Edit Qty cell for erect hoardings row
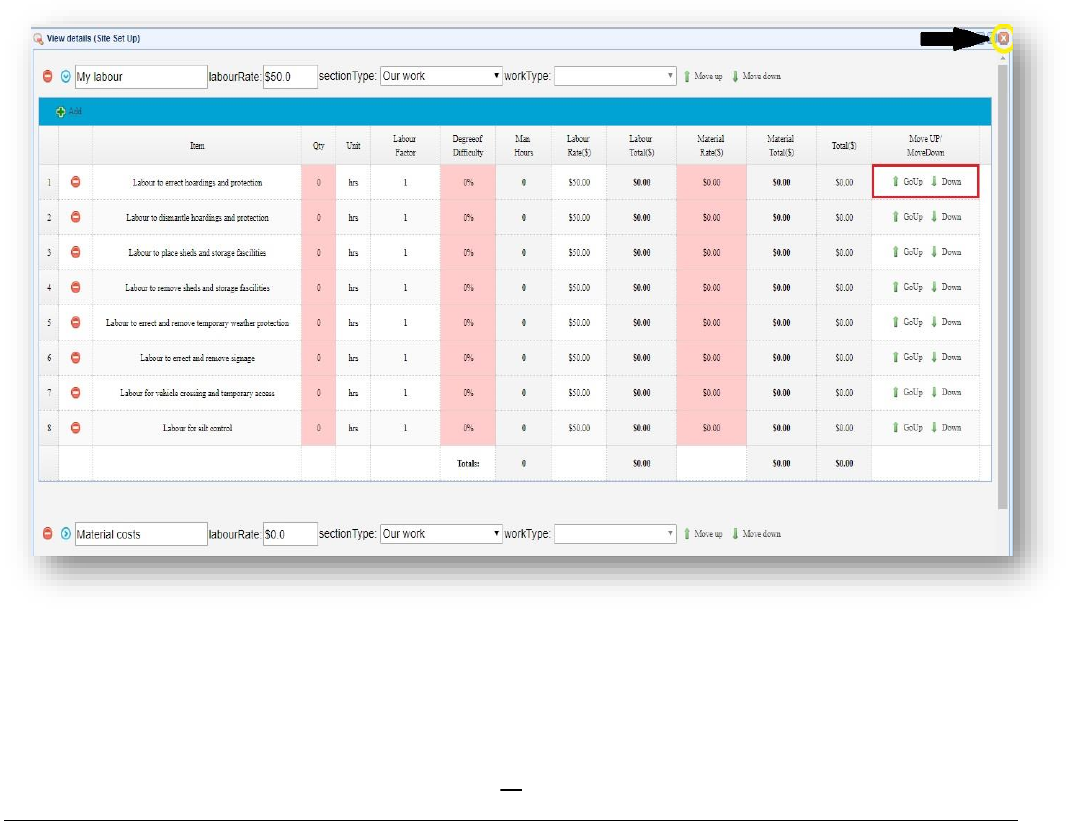1072x821 pixels. pyautogui.click(x=319, y=183)
